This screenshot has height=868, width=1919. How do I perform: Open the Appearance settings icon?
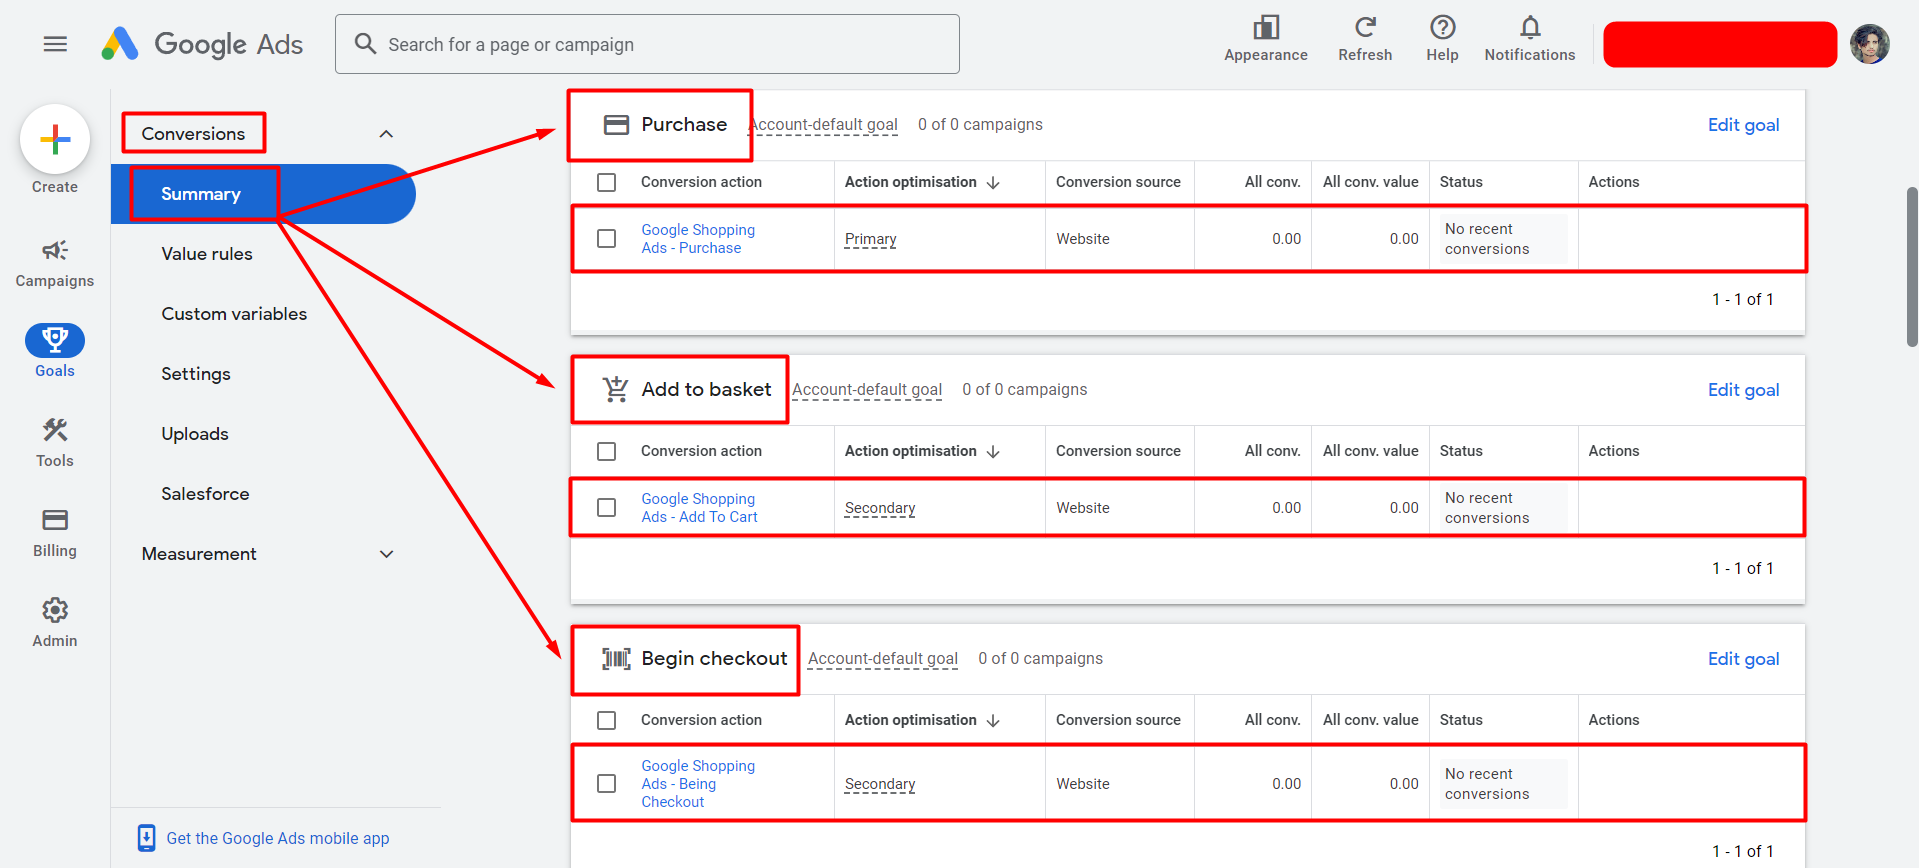pos(1265,39)
